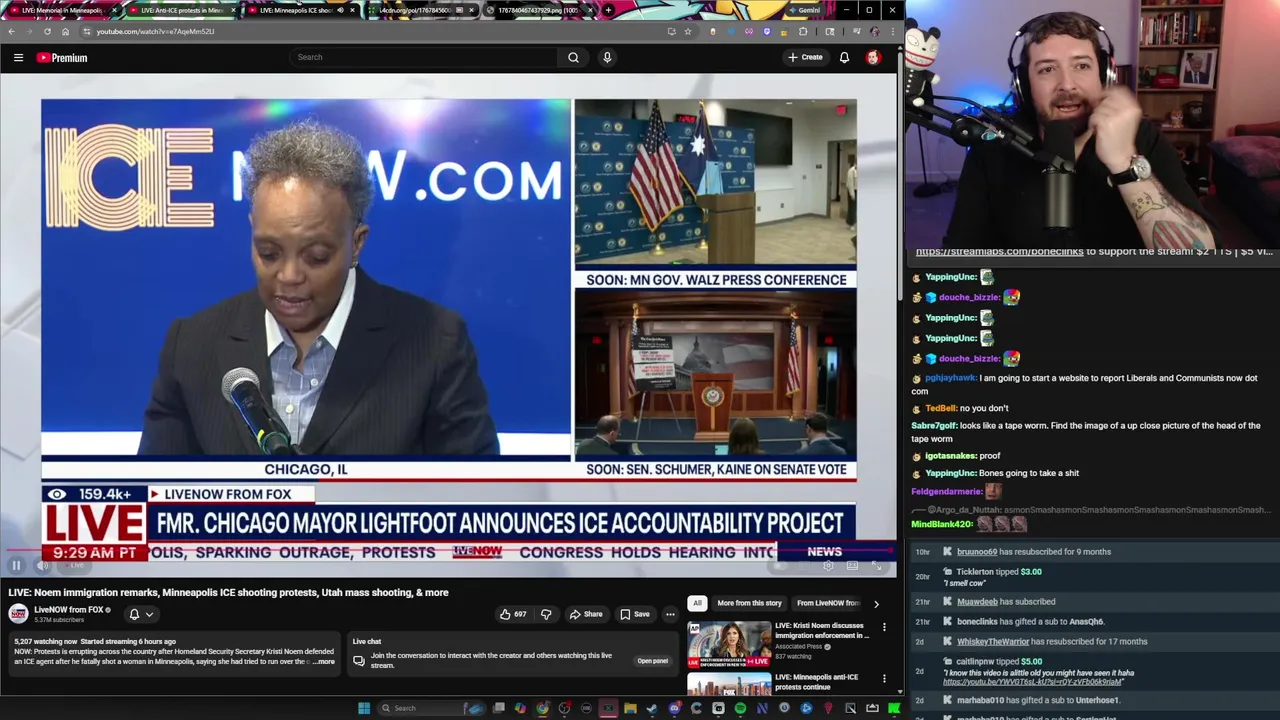Focus the YouTube search input field
This screenshot has height=720, width=1280.
(424, 57)
